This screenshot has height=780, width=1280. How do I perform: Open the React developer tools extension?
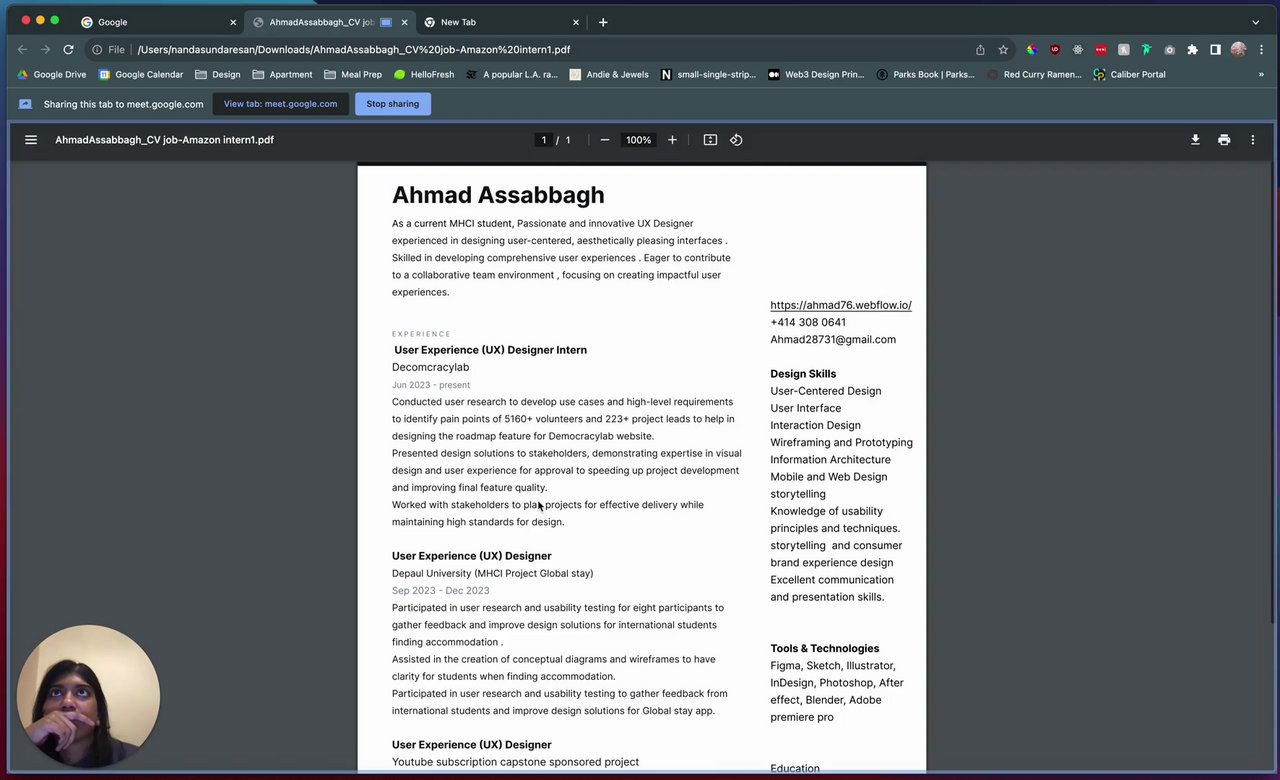point(1078,49)
